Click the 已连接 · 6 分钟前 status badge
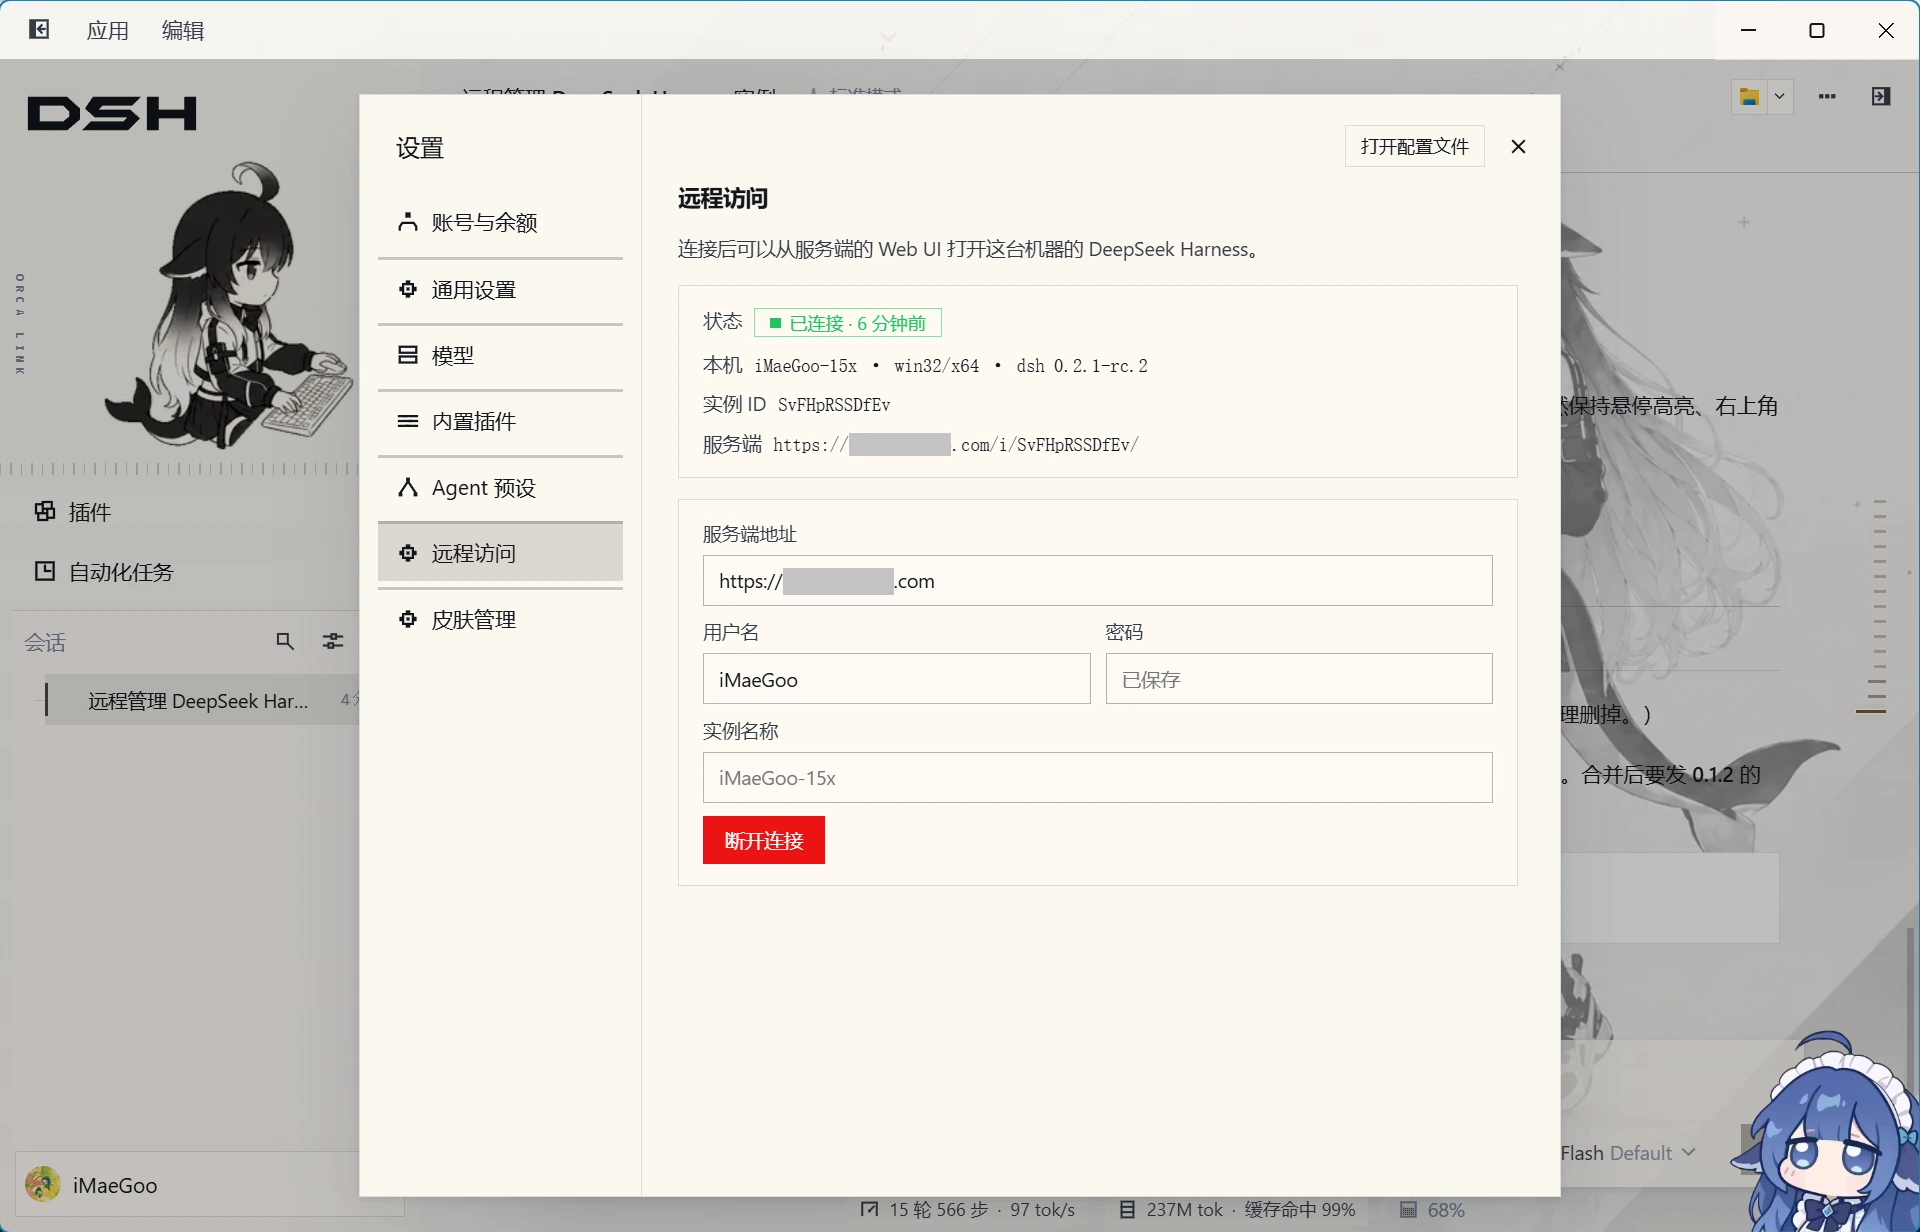1920x1232 pixels. coord(847,323)
